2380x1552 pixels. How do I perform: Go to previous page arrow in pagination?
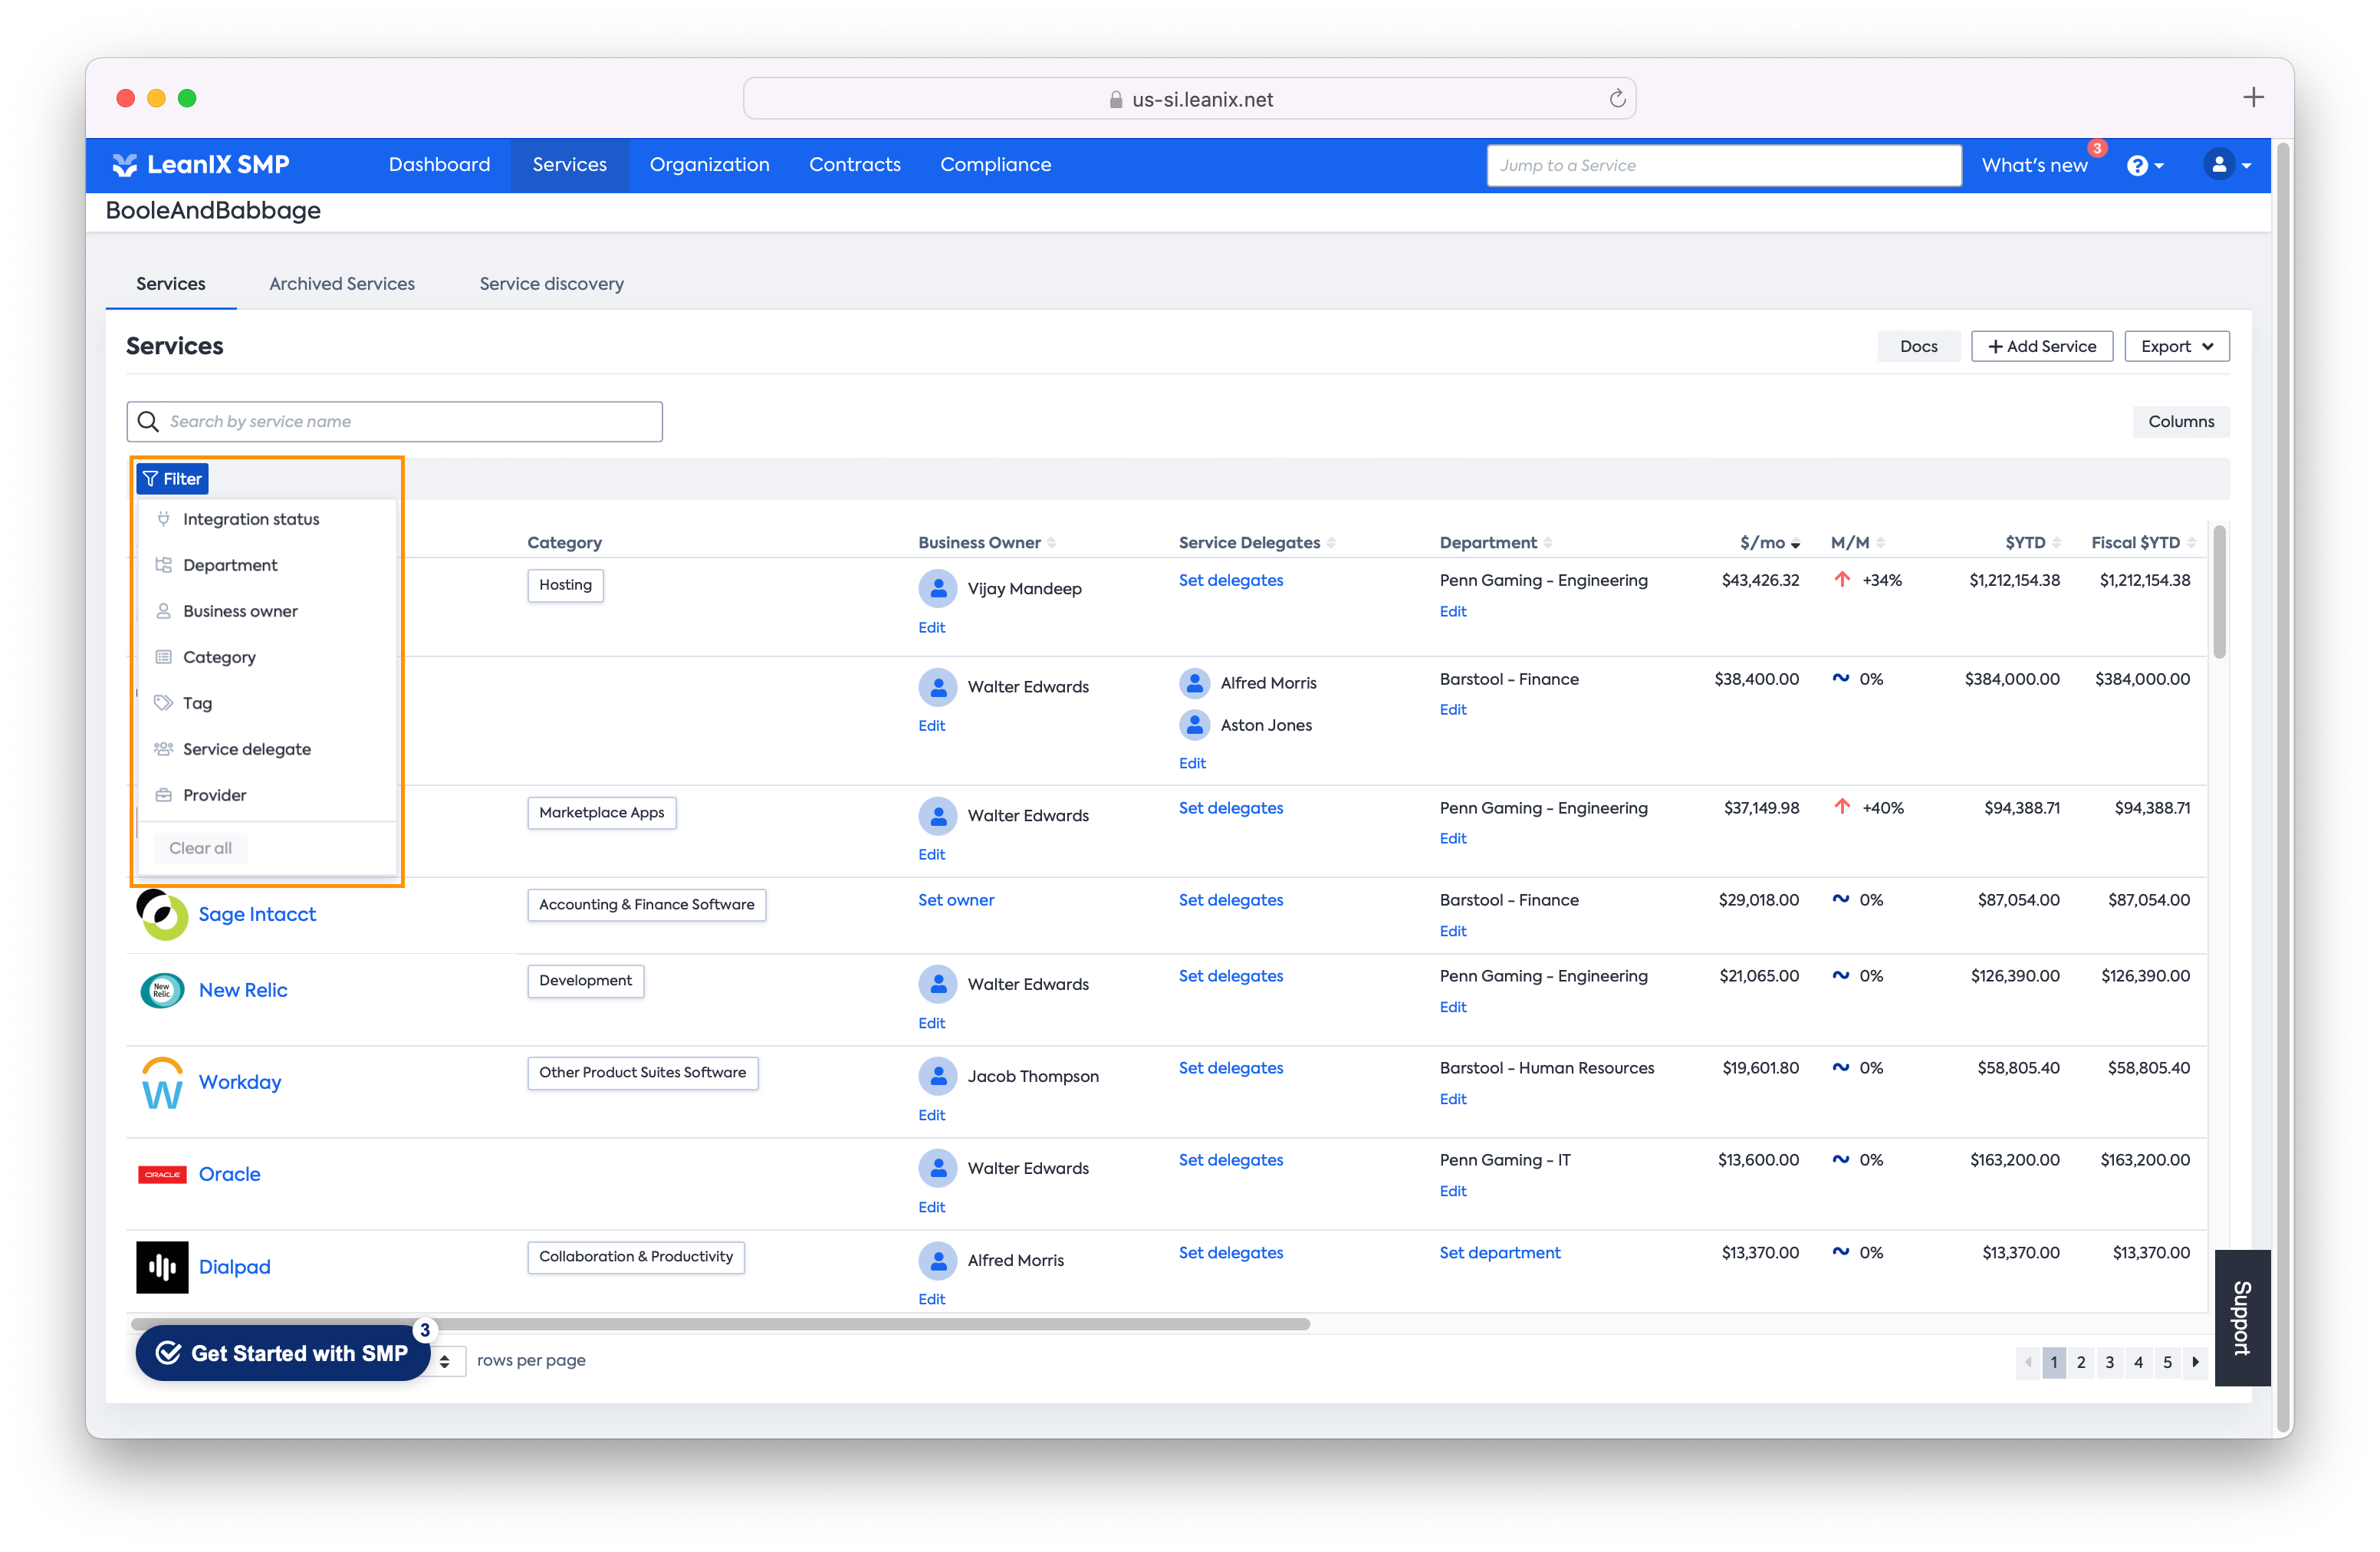point(2028,1362)
